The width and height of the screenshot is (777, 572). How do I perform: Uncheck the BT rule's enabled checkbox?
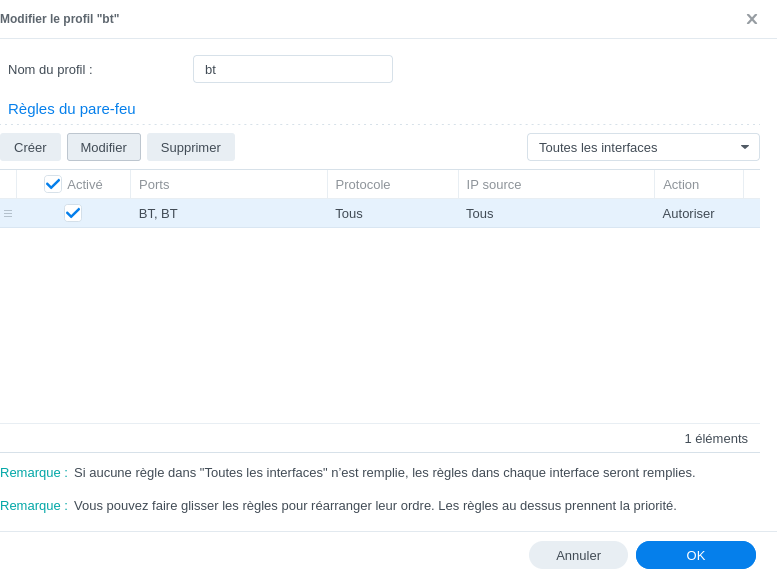coord(73,213)
